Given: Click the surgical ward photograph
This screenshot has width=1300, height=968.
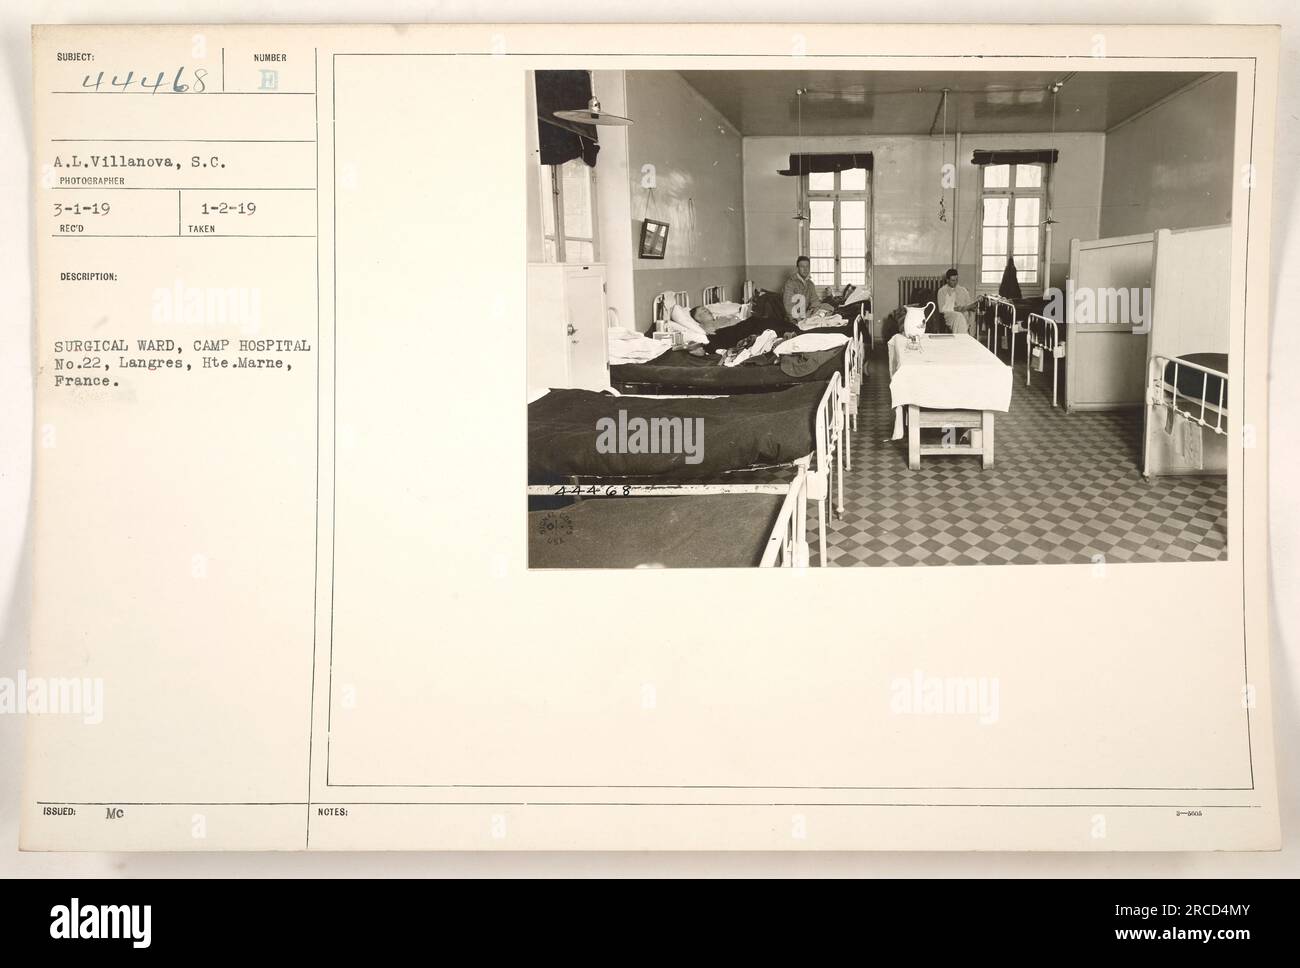Looking at the screenshot, I should 881,319.
